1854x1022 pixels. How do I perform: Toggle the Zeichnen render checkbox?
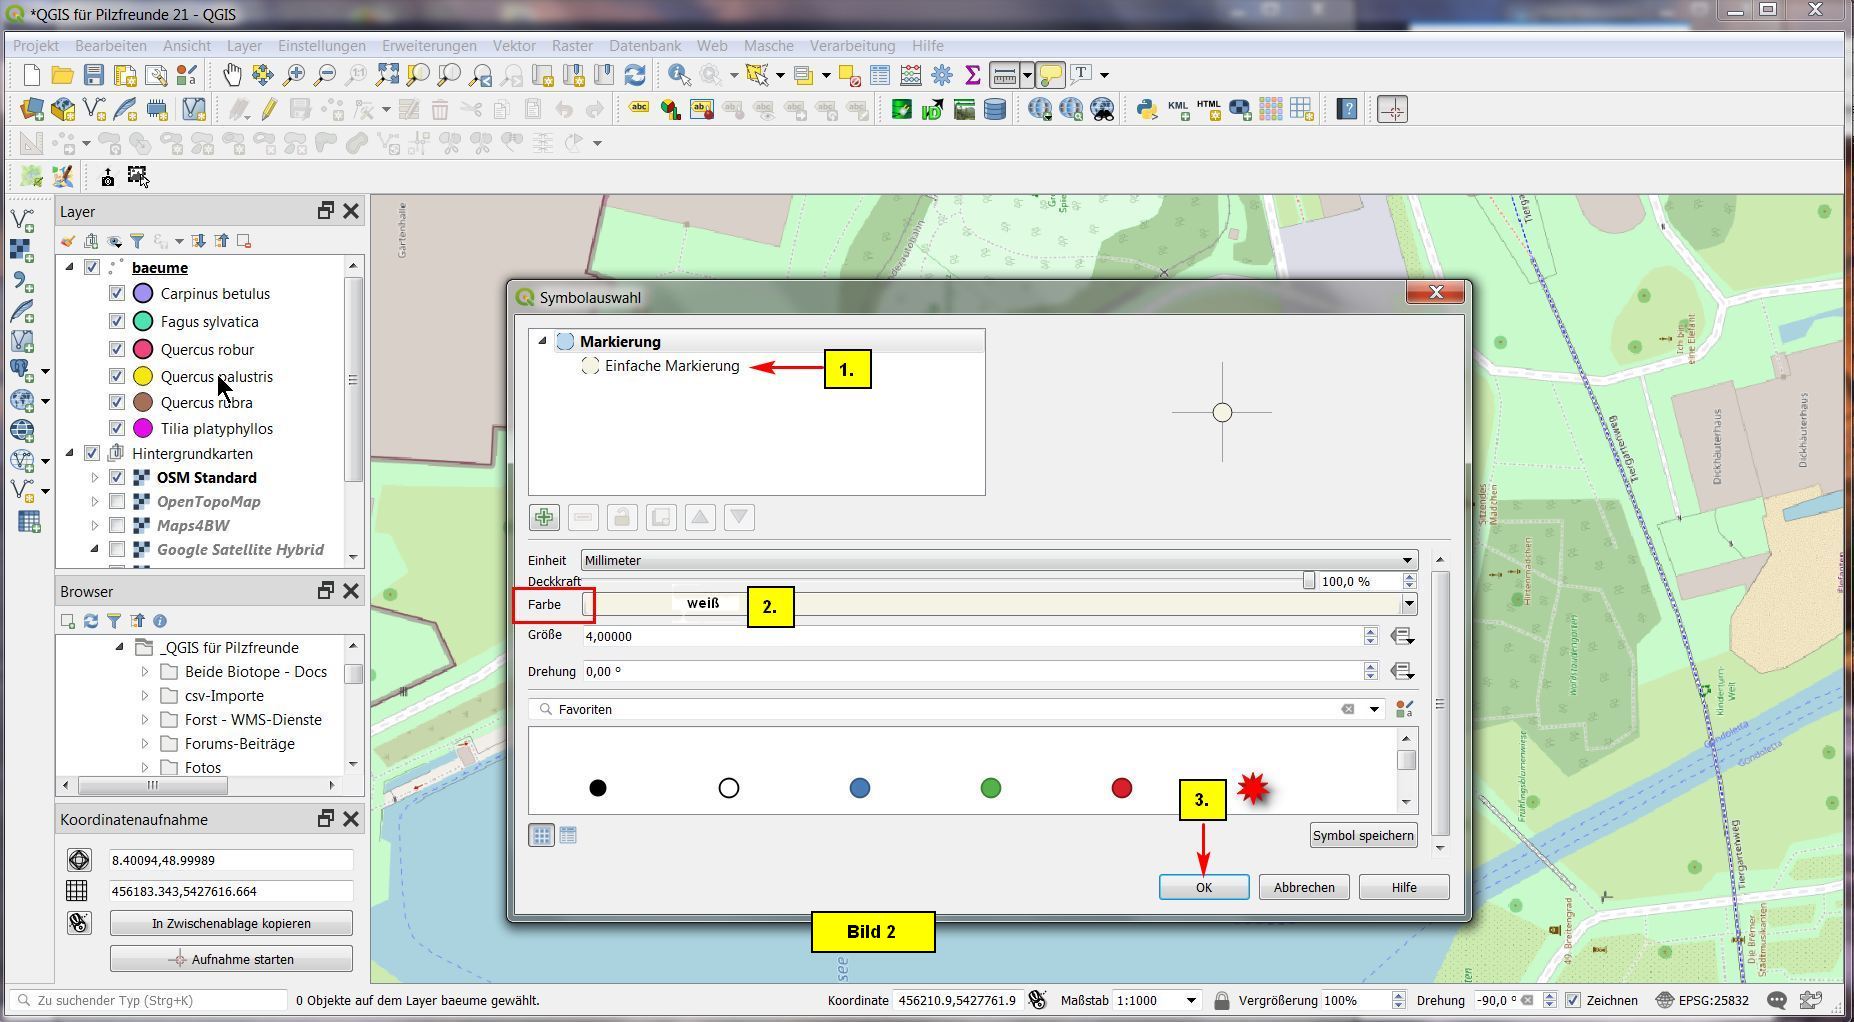(1573, 1000)
